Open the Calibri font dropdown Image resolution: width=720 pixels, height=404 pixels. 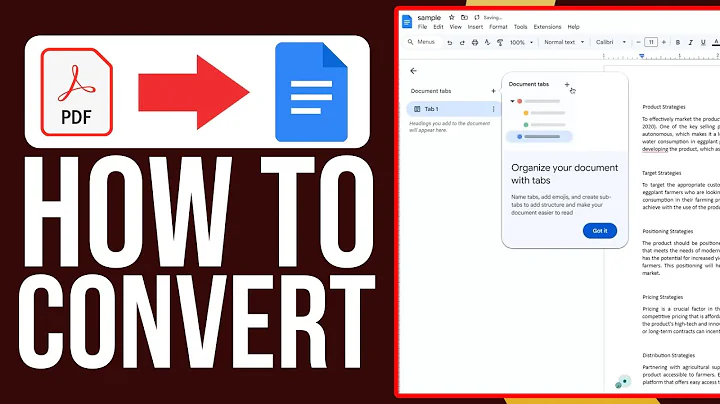click(x=611, y=42)
